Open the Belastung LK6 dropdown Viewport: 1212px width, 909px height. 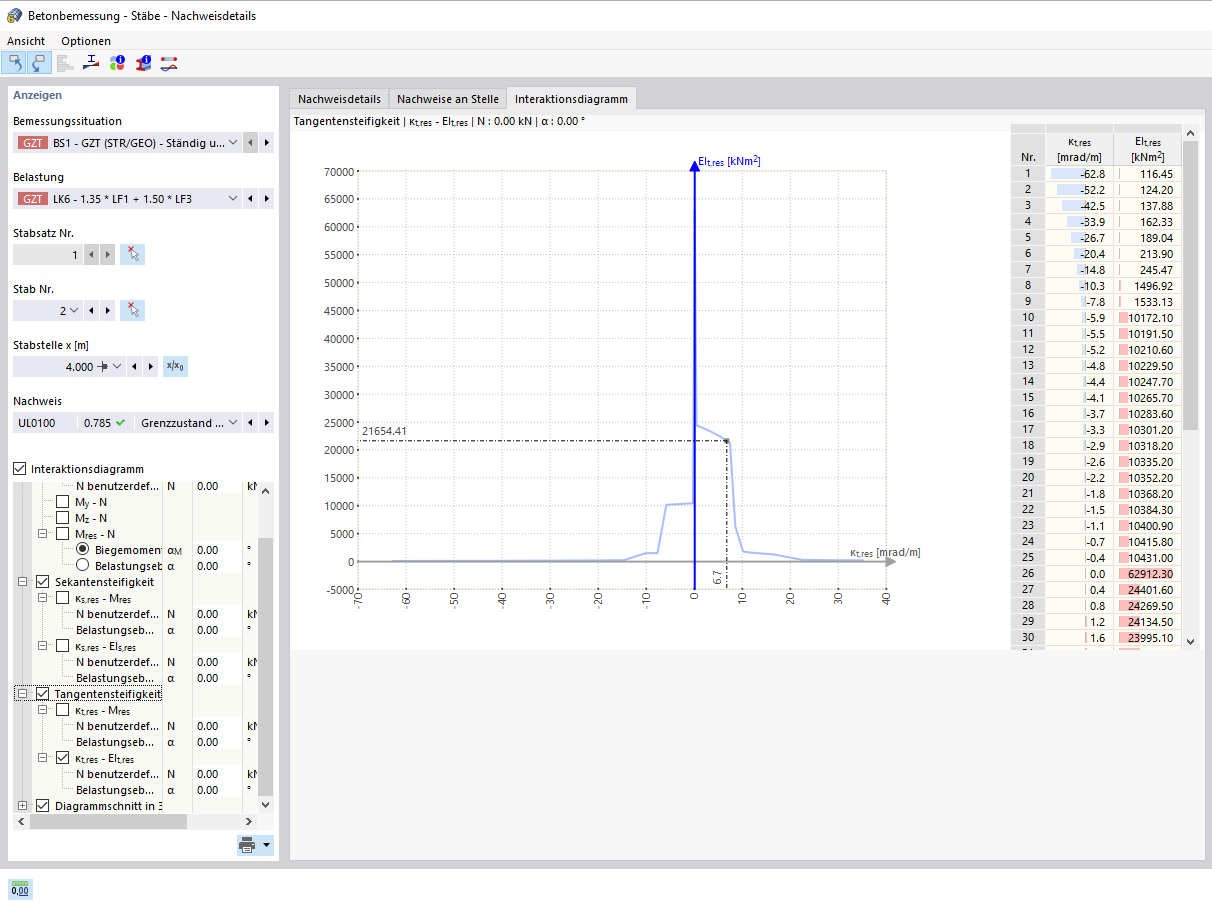233,199
